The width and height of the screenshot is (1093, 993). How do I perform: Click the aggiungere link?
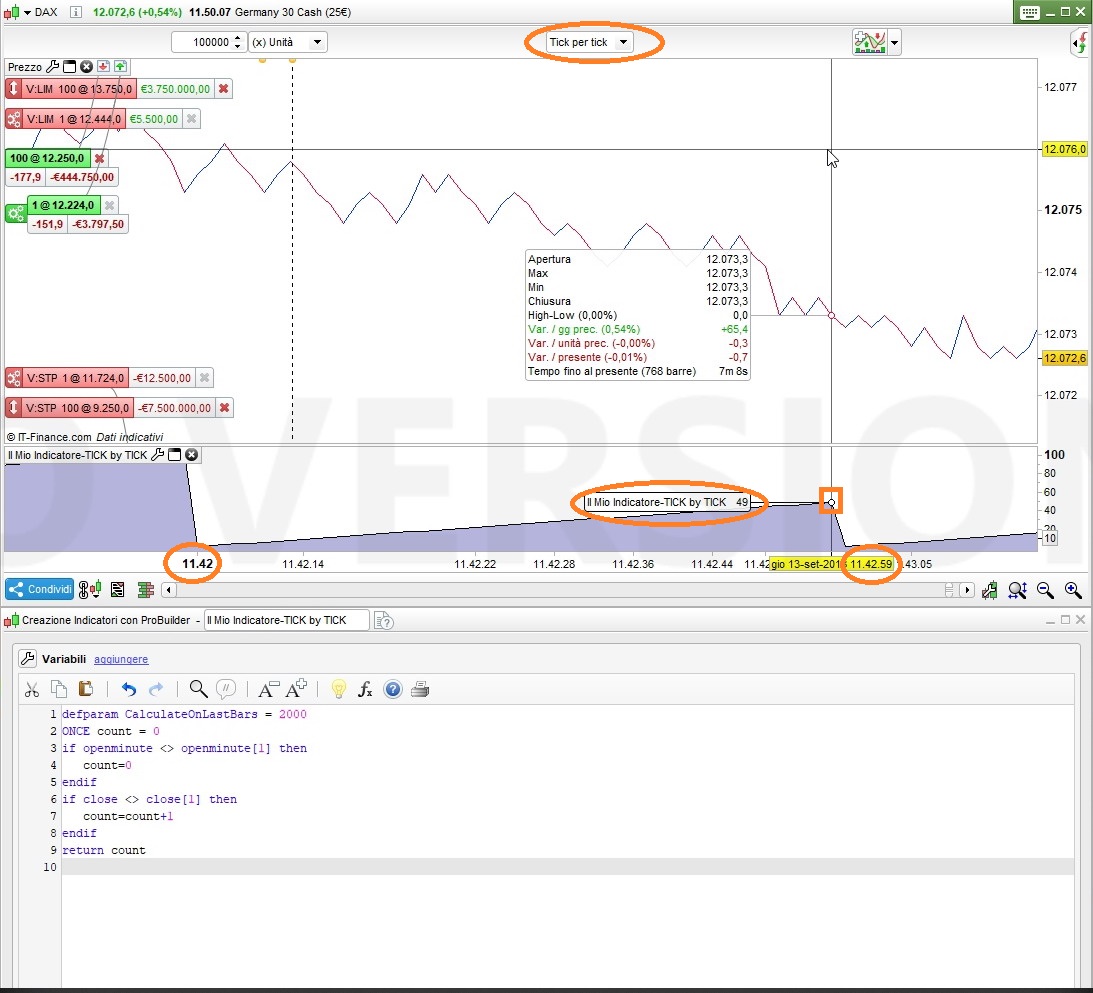pyautogui.click(x=121, y=659)
